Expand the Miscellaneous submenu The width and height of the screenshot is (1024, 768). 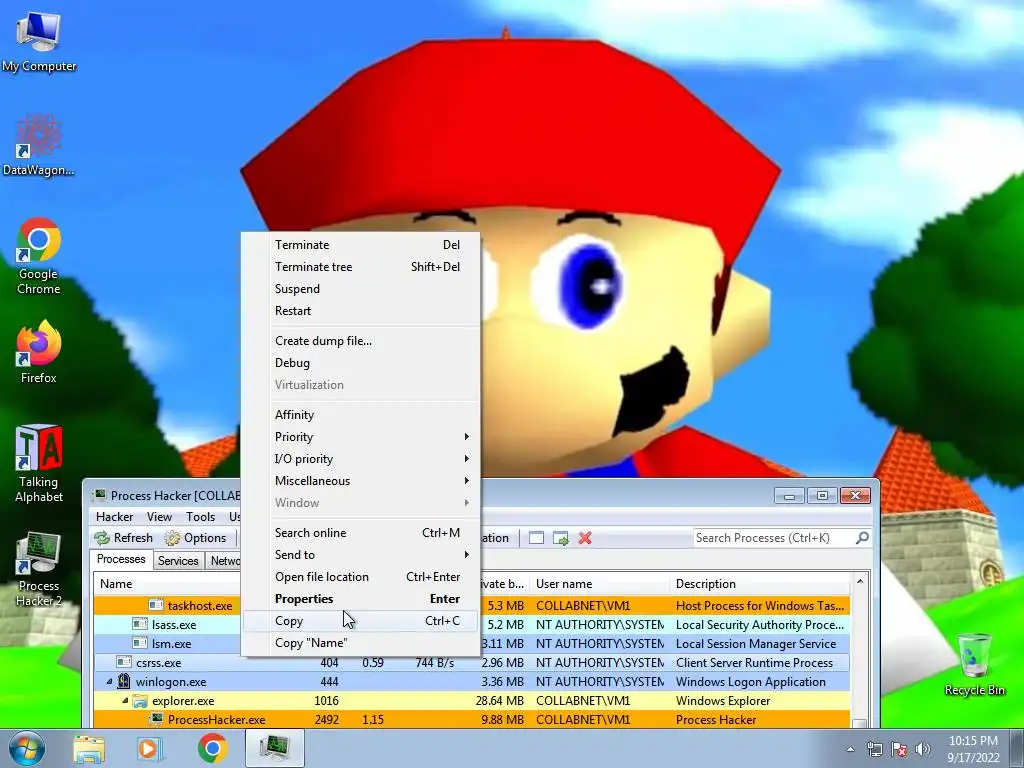point(360,481)
